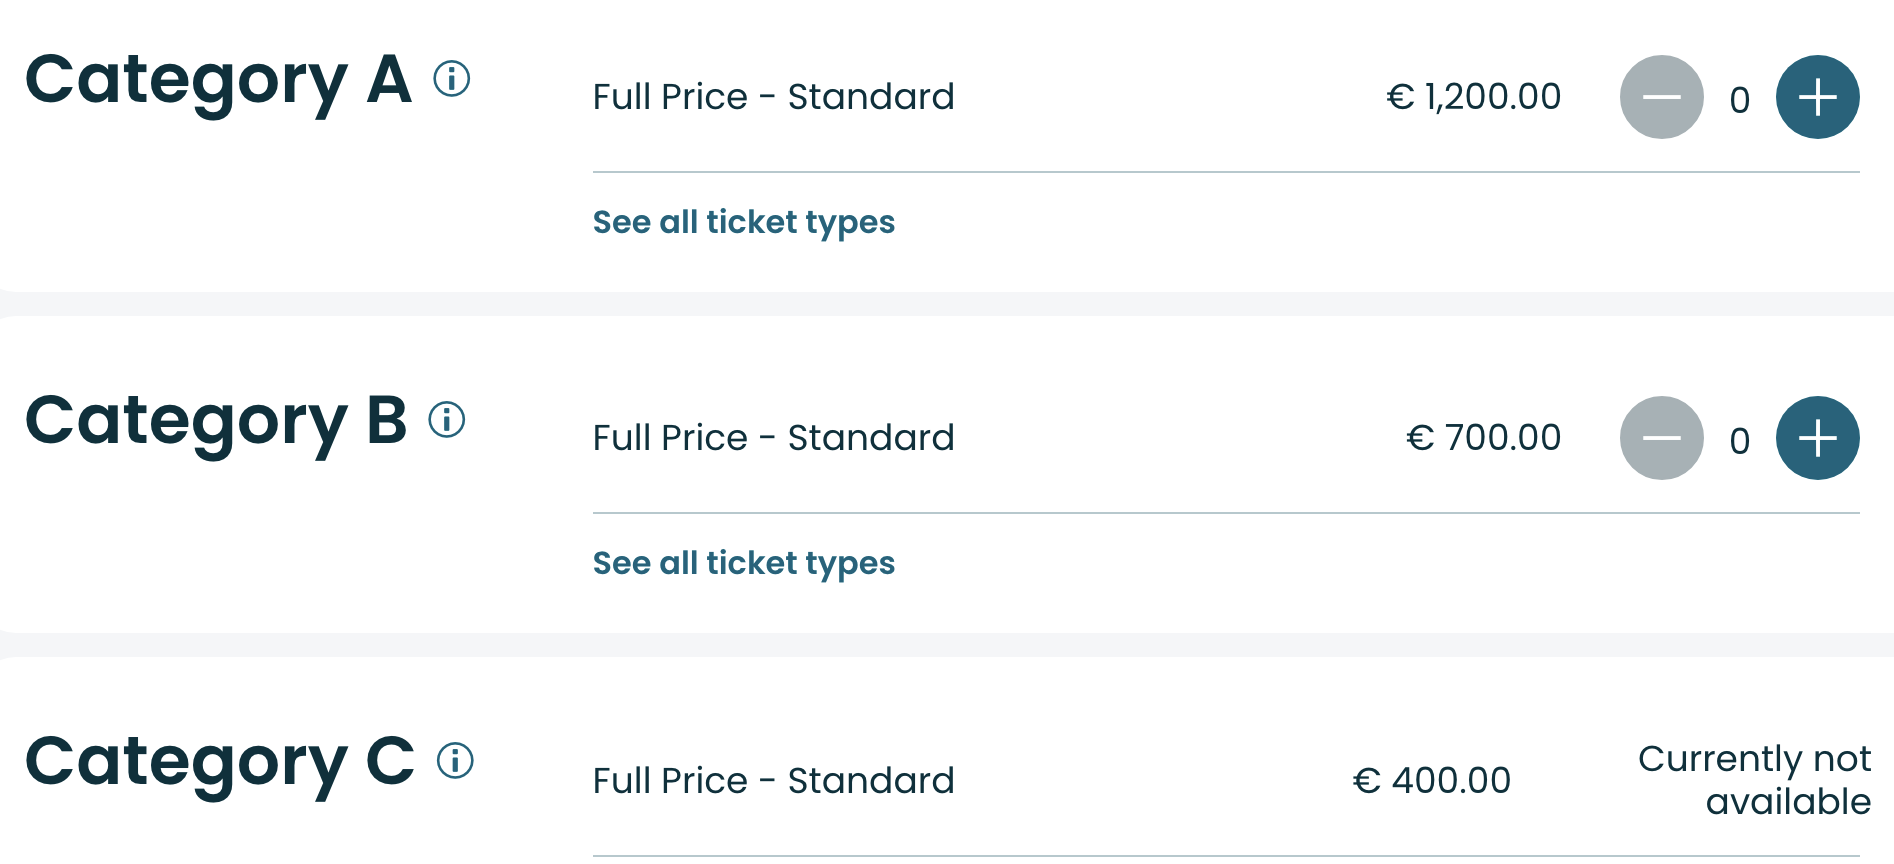
Task: Click the Currently not available notice
Action: tap(1754, 780)
